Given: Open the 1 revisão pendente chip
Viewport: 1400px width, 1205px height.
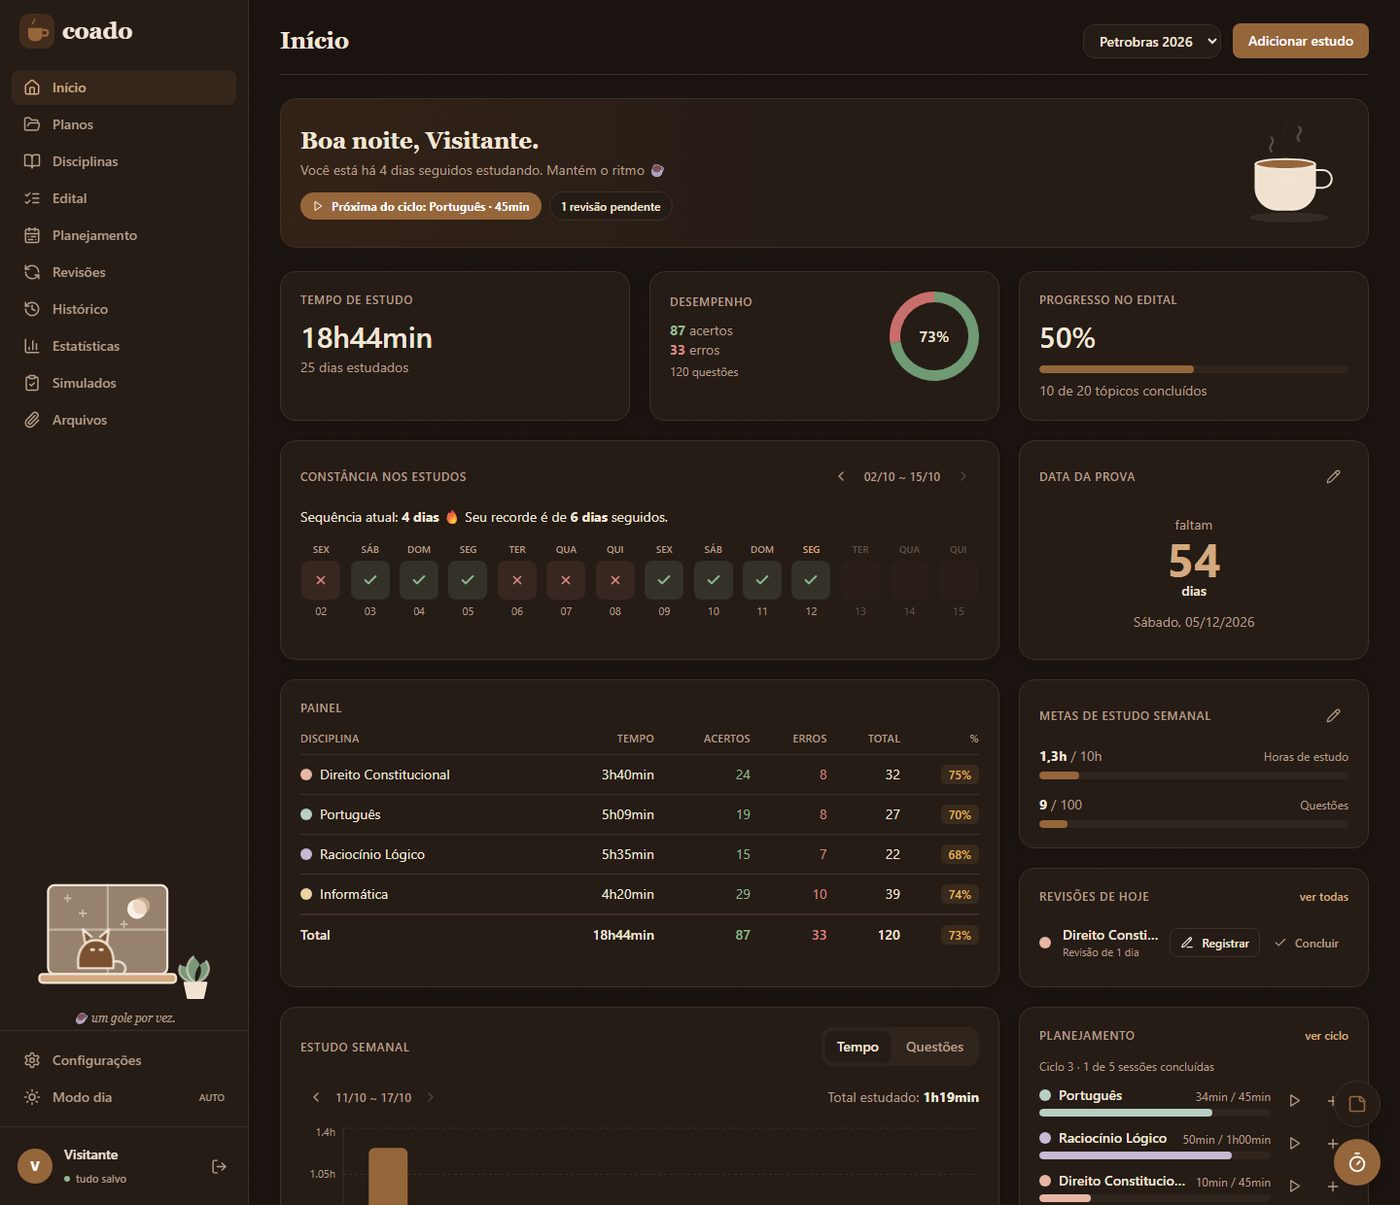Looking at the screenshot, I should point(611,206).
